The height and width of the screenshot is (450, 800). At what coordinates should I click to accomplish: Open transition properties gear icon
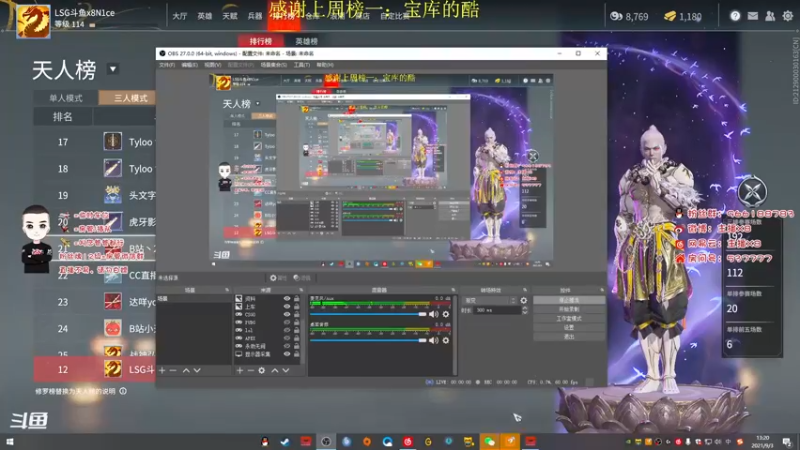pos(523,301)
